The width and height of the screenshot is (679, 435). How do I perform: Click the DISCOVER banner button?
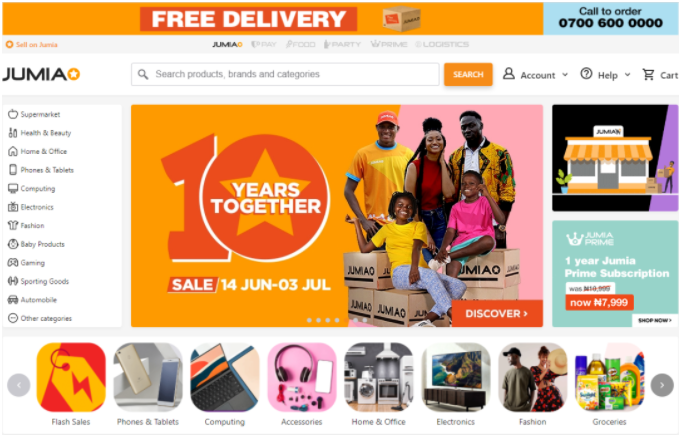coord(497,313)
